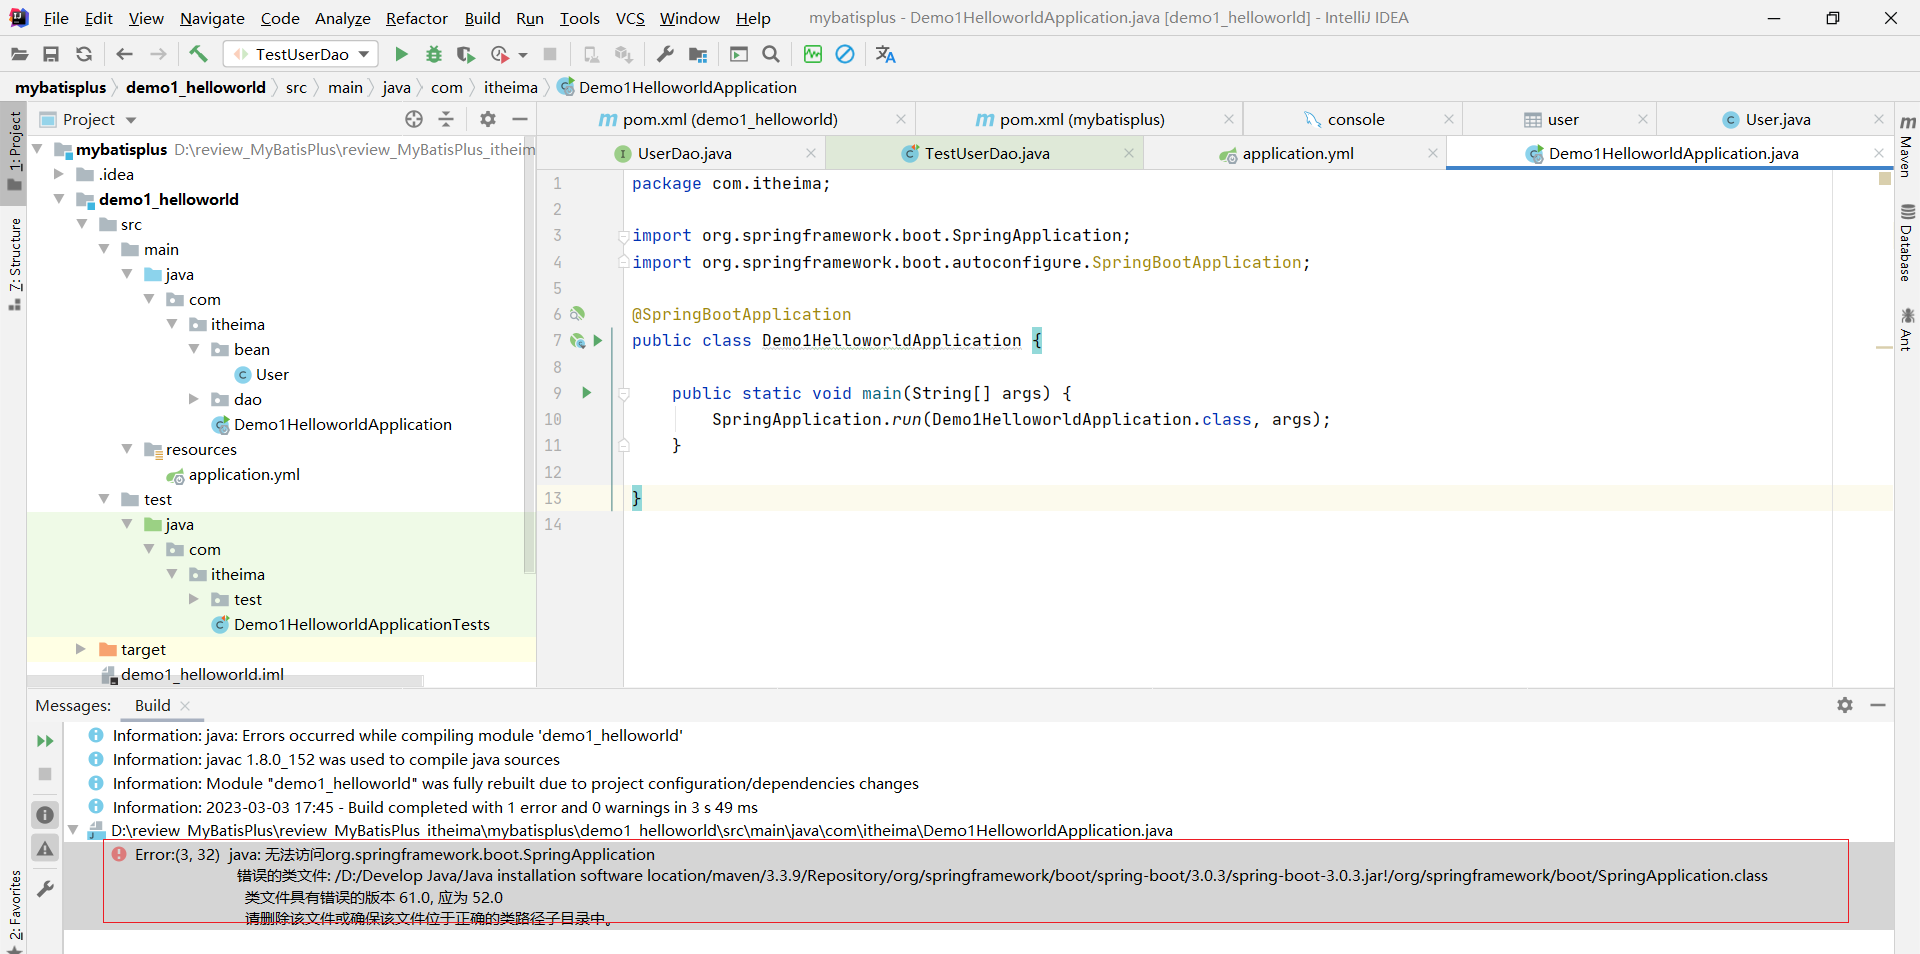Click the Messages rerun double-arrow icon

pos(45,741)
